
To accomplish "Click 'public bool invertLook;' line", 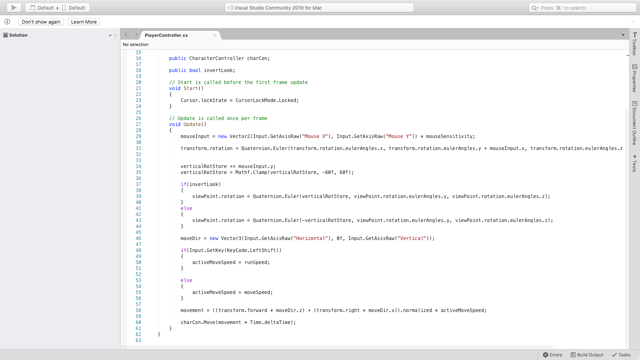I will tap(202, 70).
